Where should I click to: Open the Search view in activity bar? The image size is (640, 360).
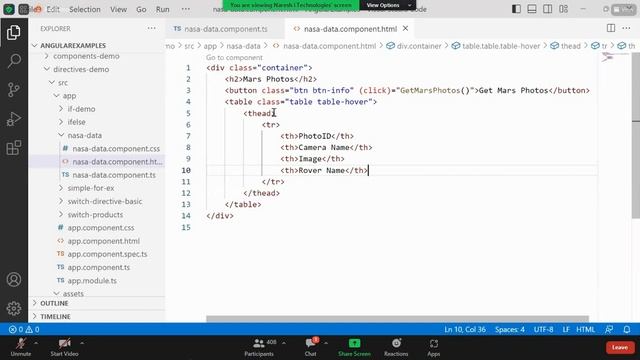point(13,61)
